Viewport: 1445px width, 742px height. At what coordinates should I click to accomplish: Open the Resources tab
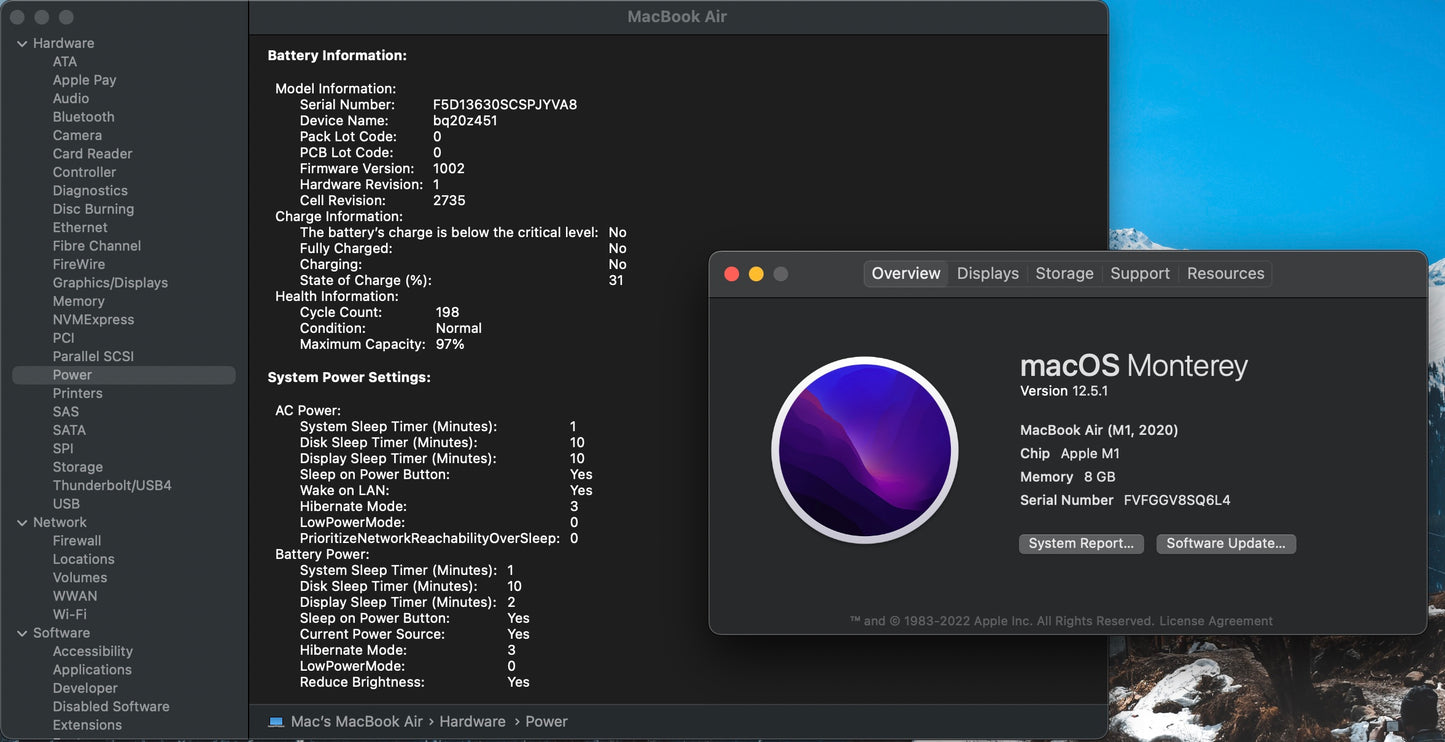pos(1225,274)
